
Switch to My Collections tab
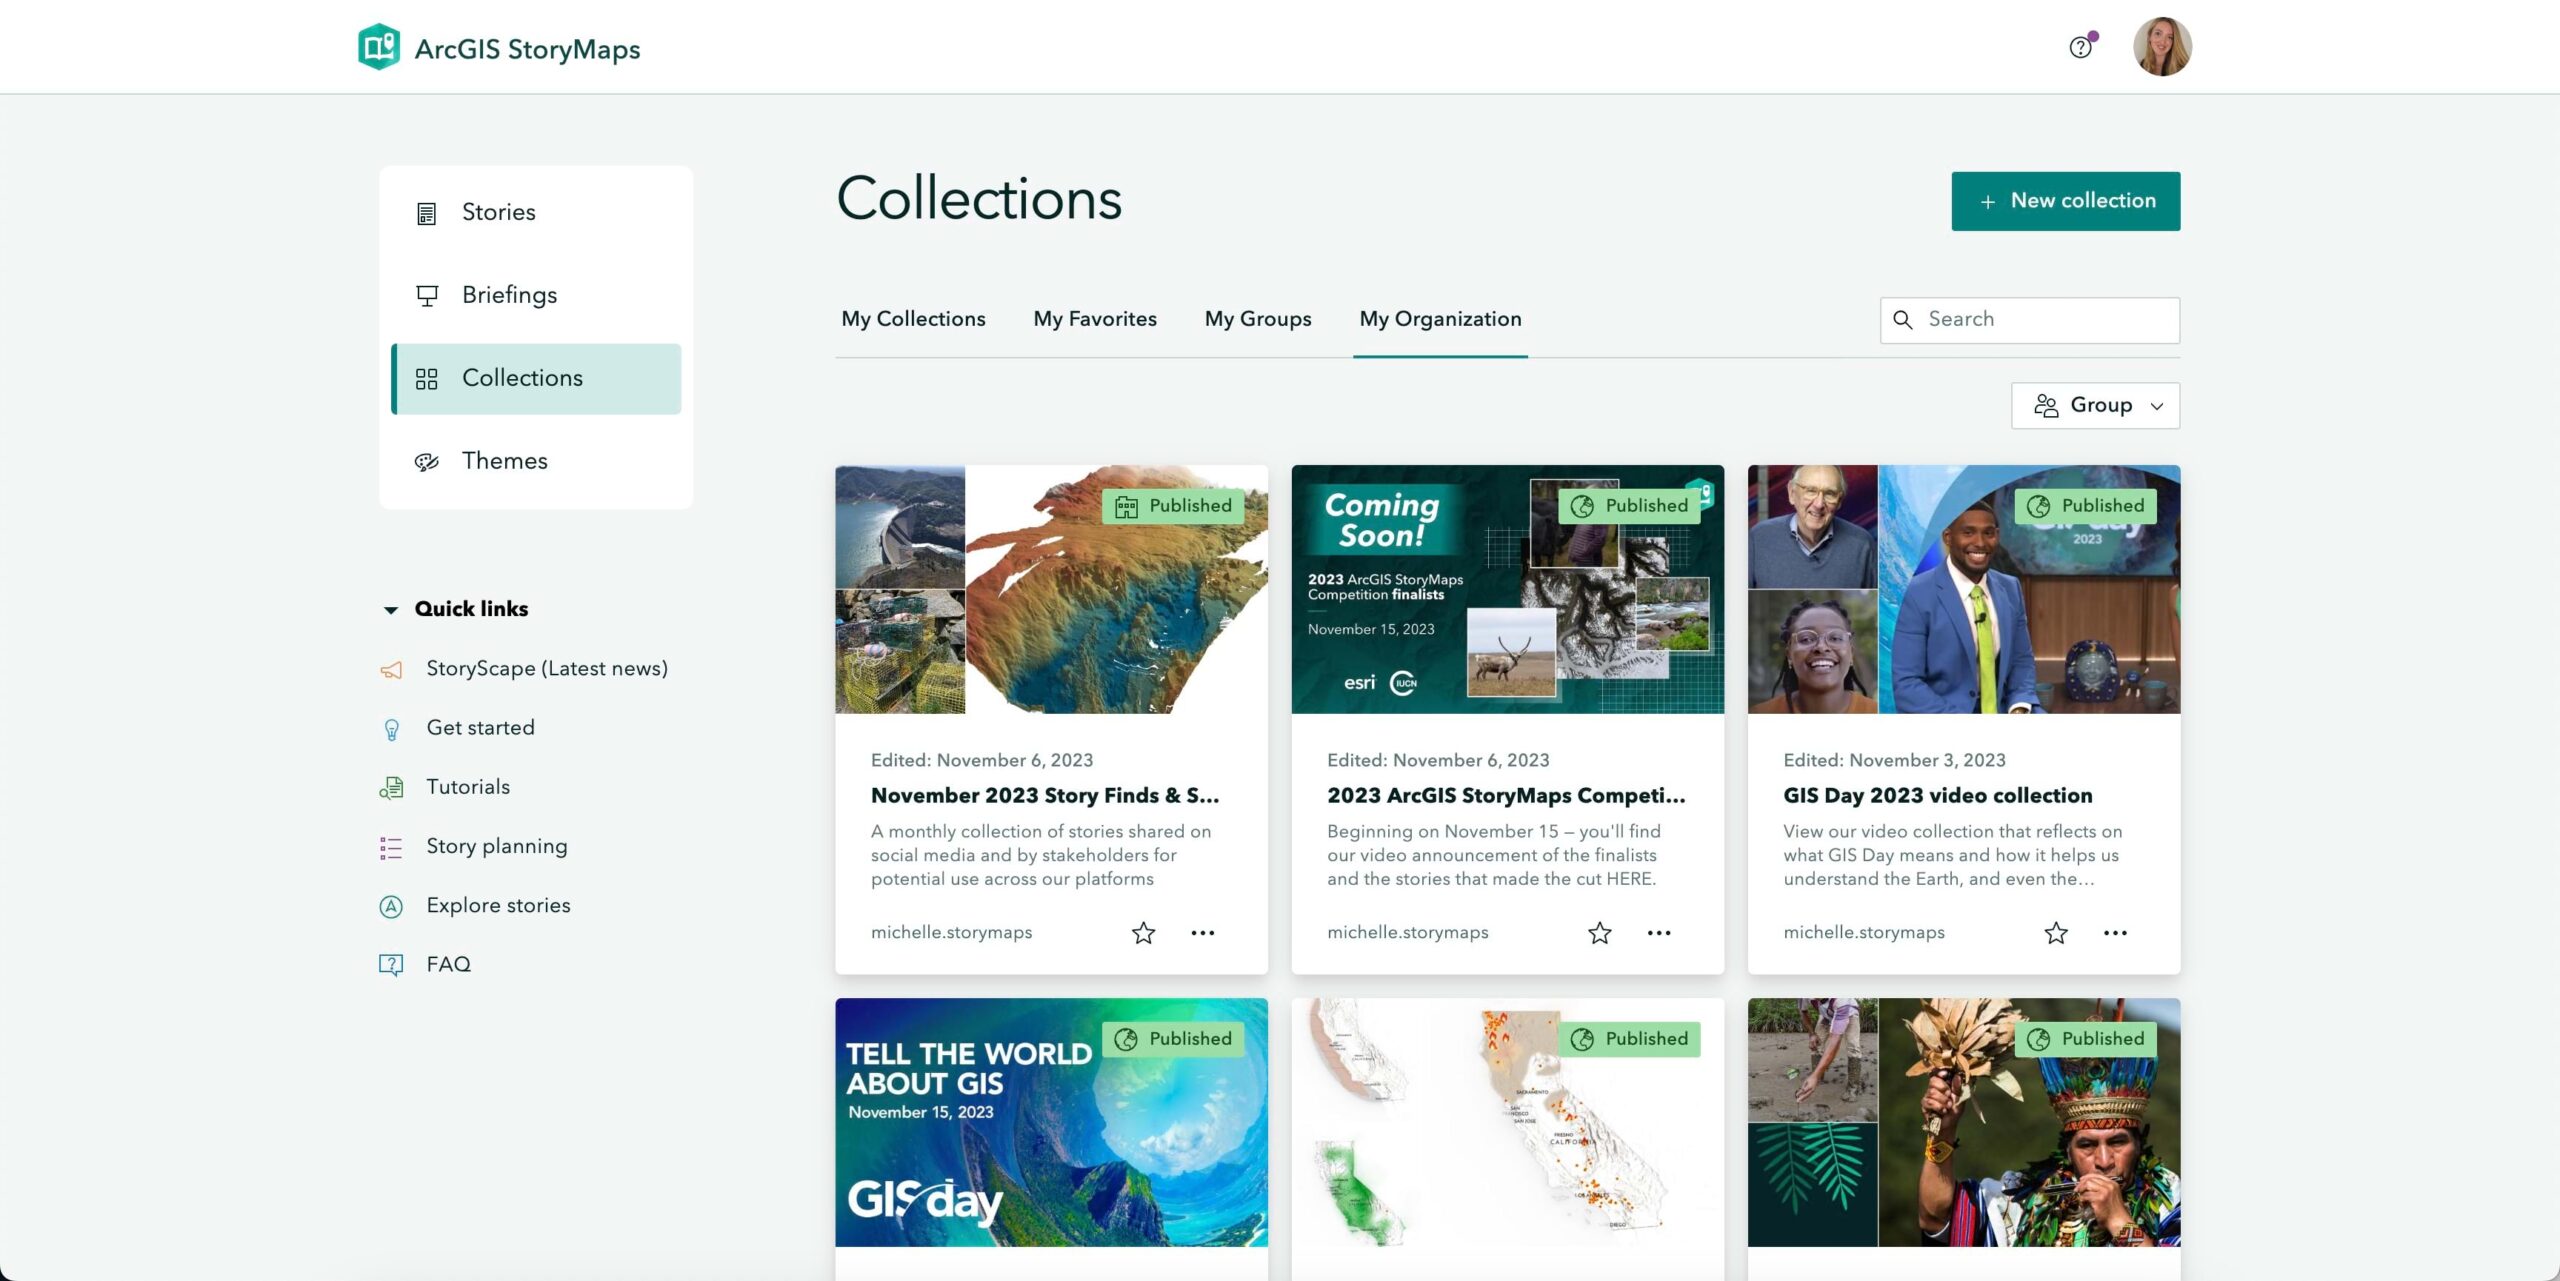point(913,319)
